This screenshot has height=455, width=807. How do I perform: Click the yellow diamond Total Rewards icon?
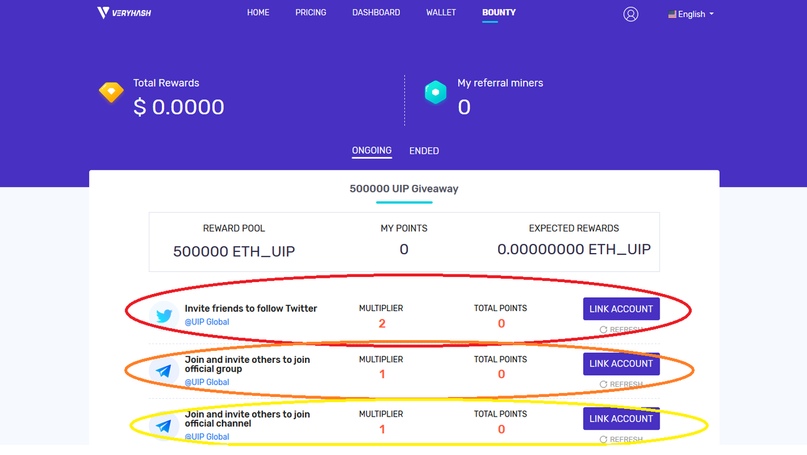tap(111, 93)
